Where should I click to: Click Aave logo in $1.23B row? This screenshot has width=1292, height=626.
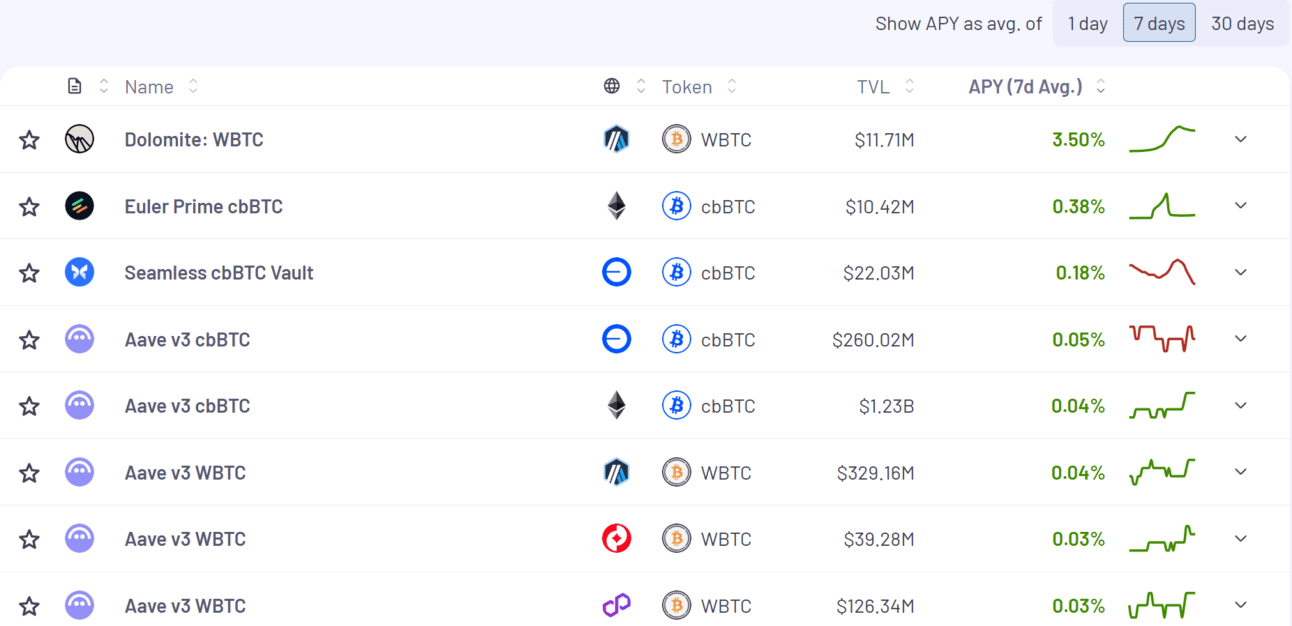click(x=79, y=405)
